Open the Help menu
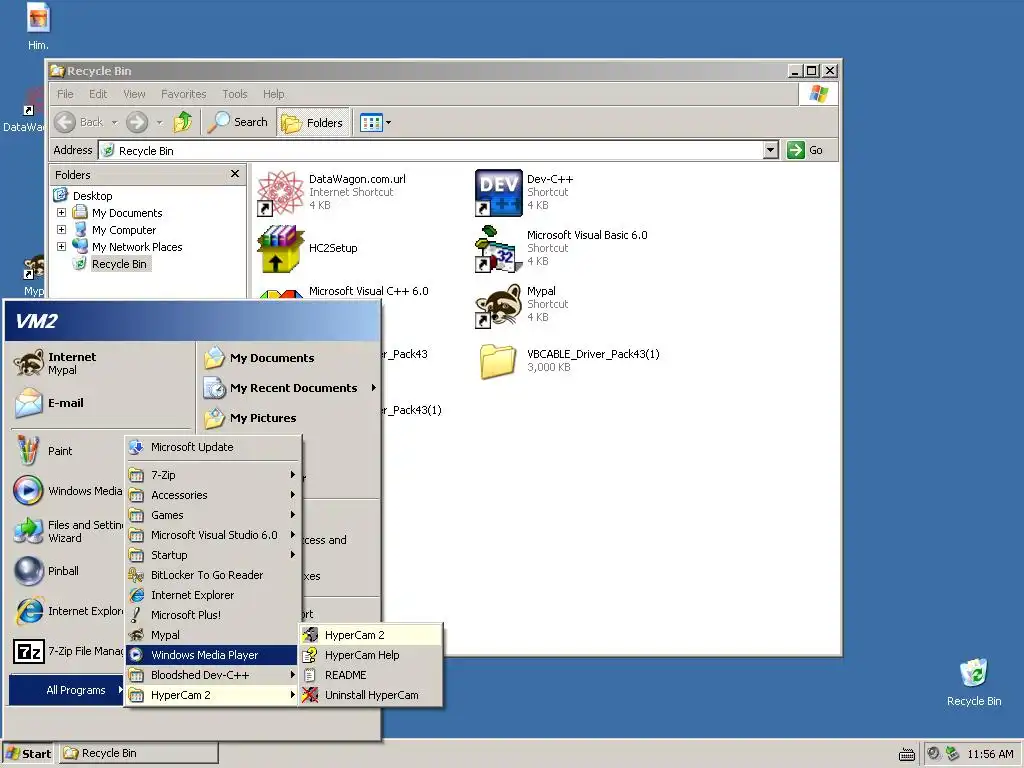The height and width of the screenshot is (768, 1024). pyautogui.click(x=274, y=94)
